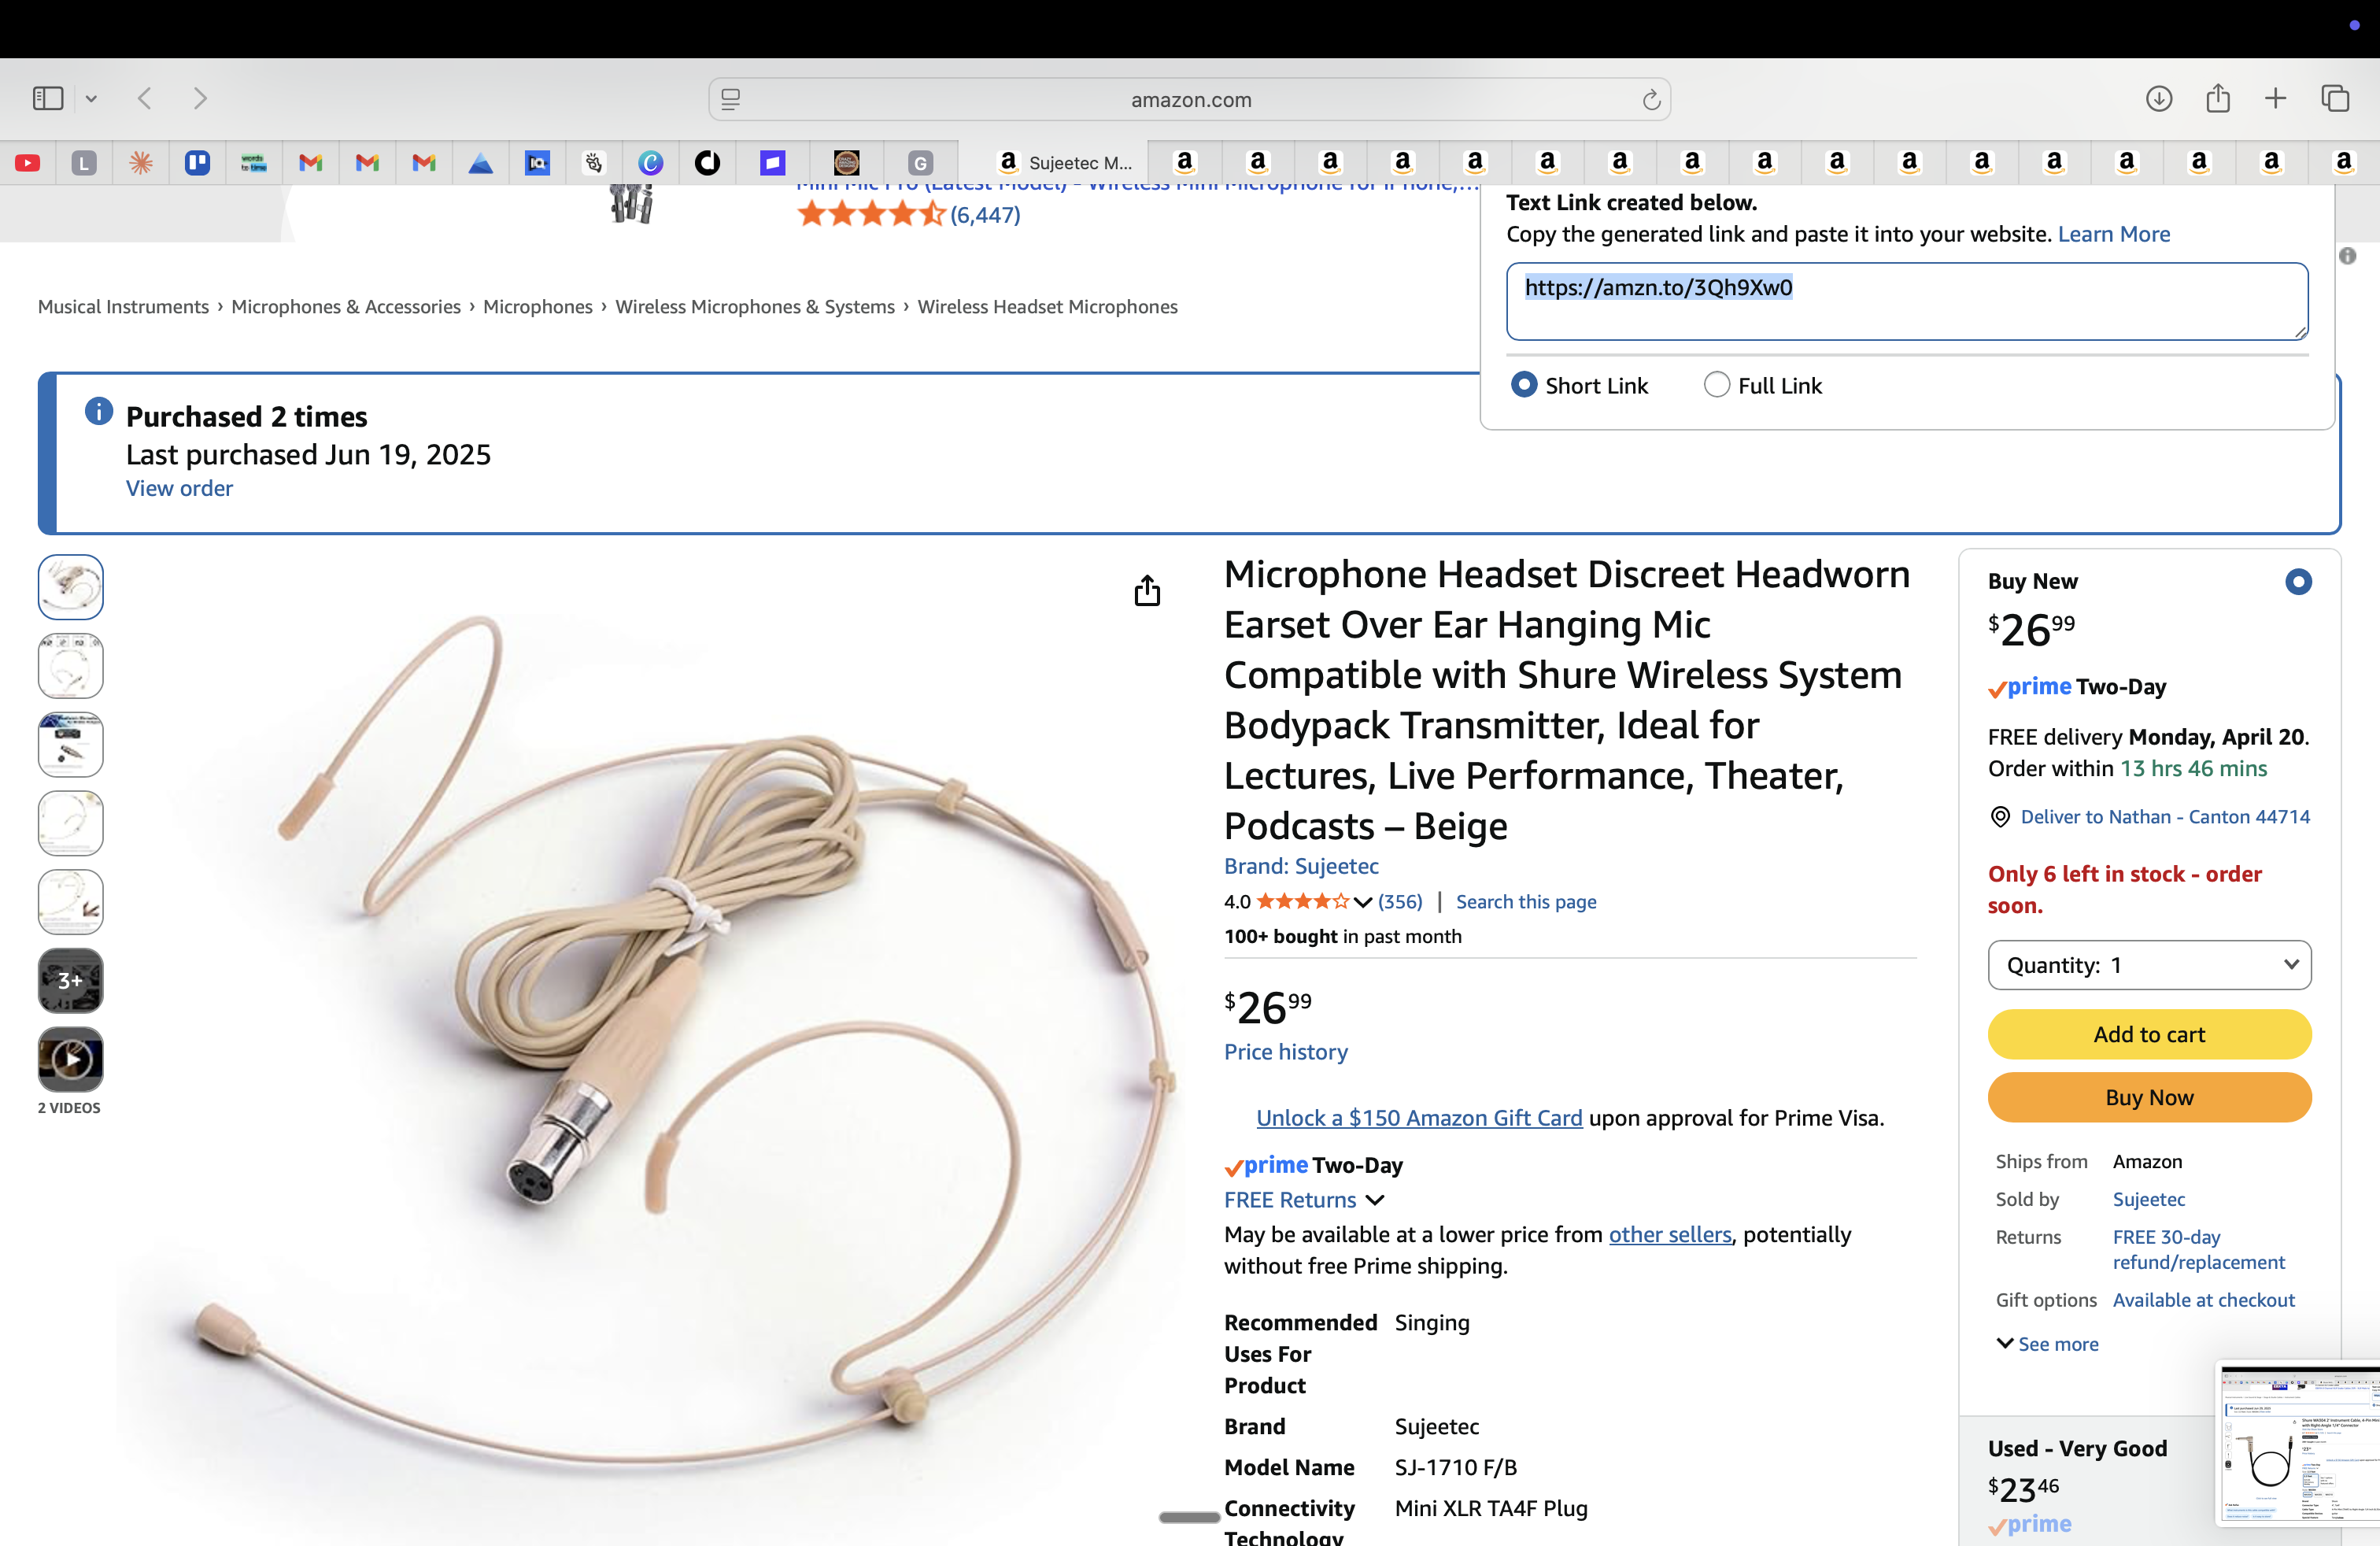Play the product video thumbnail

pyautogui.click(x=70, y=1059)
